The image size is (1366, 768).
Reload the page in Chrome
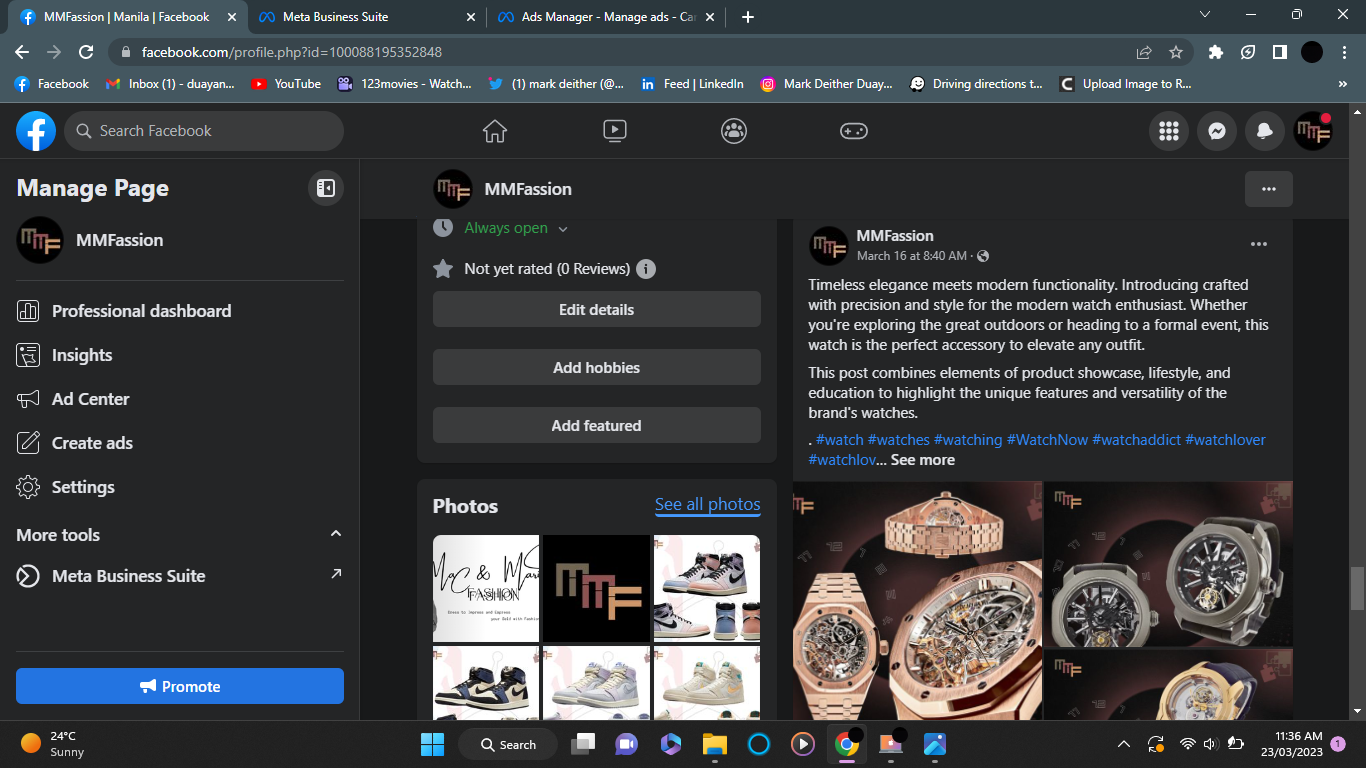click(86, 52)
